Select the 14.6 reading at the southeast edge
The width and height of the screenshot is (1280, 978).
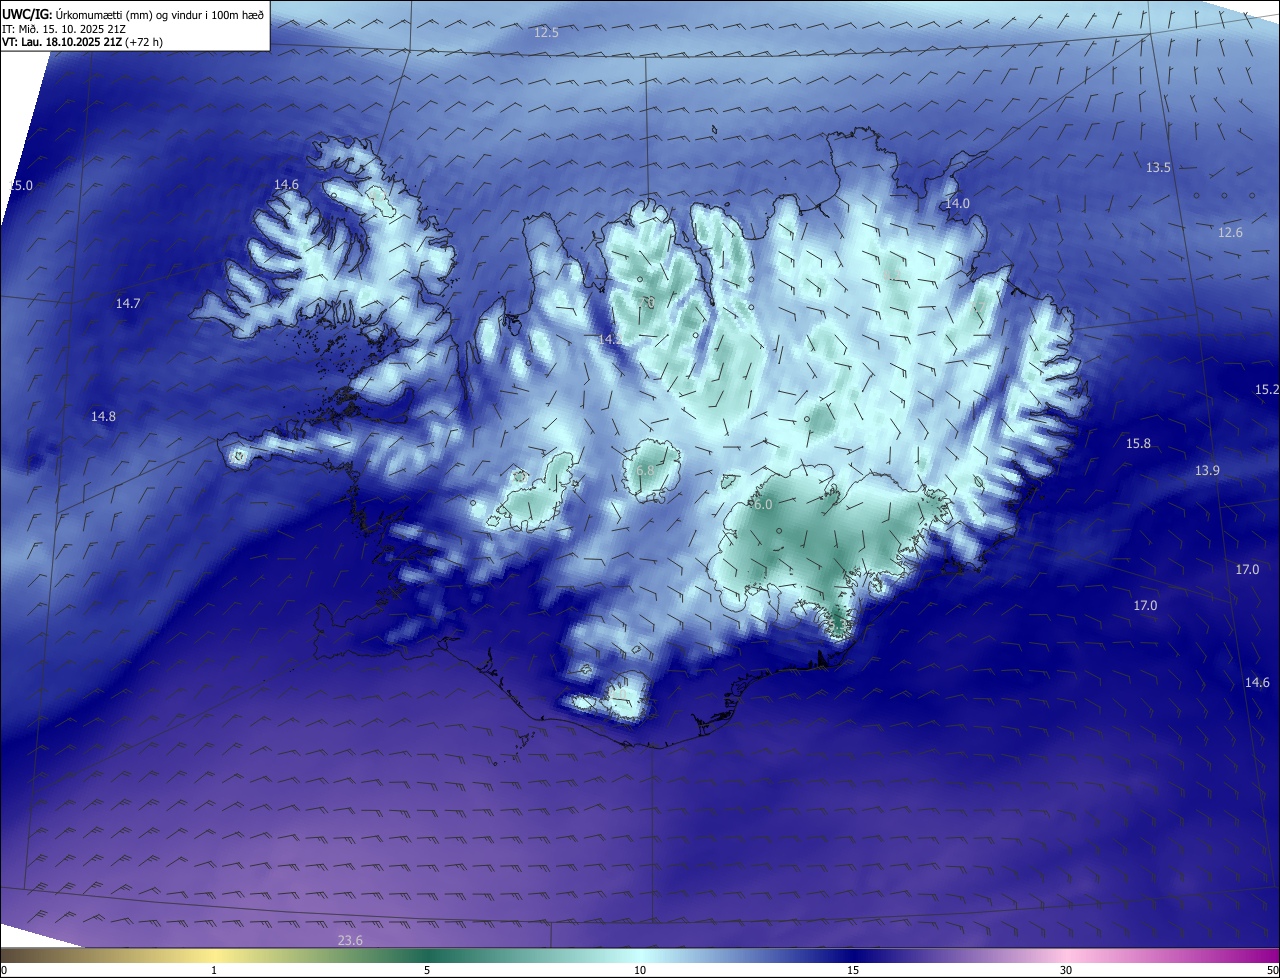[1257, 682]
